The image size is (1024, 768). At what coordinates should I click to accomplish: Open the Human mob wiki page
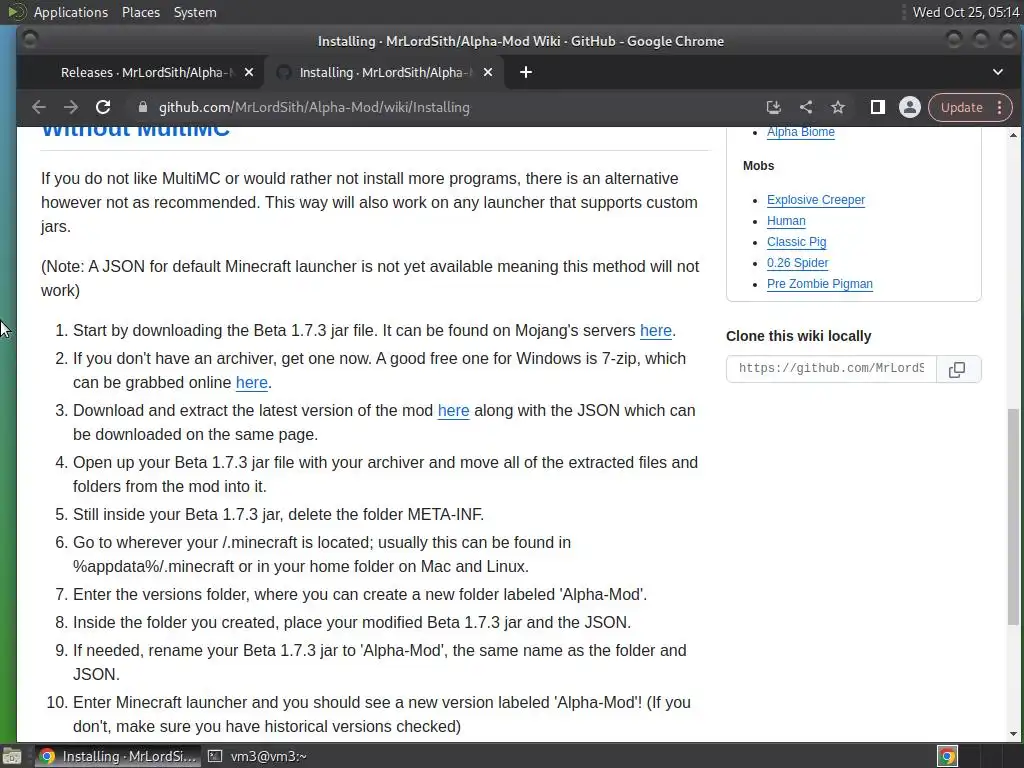coord(786,221)
